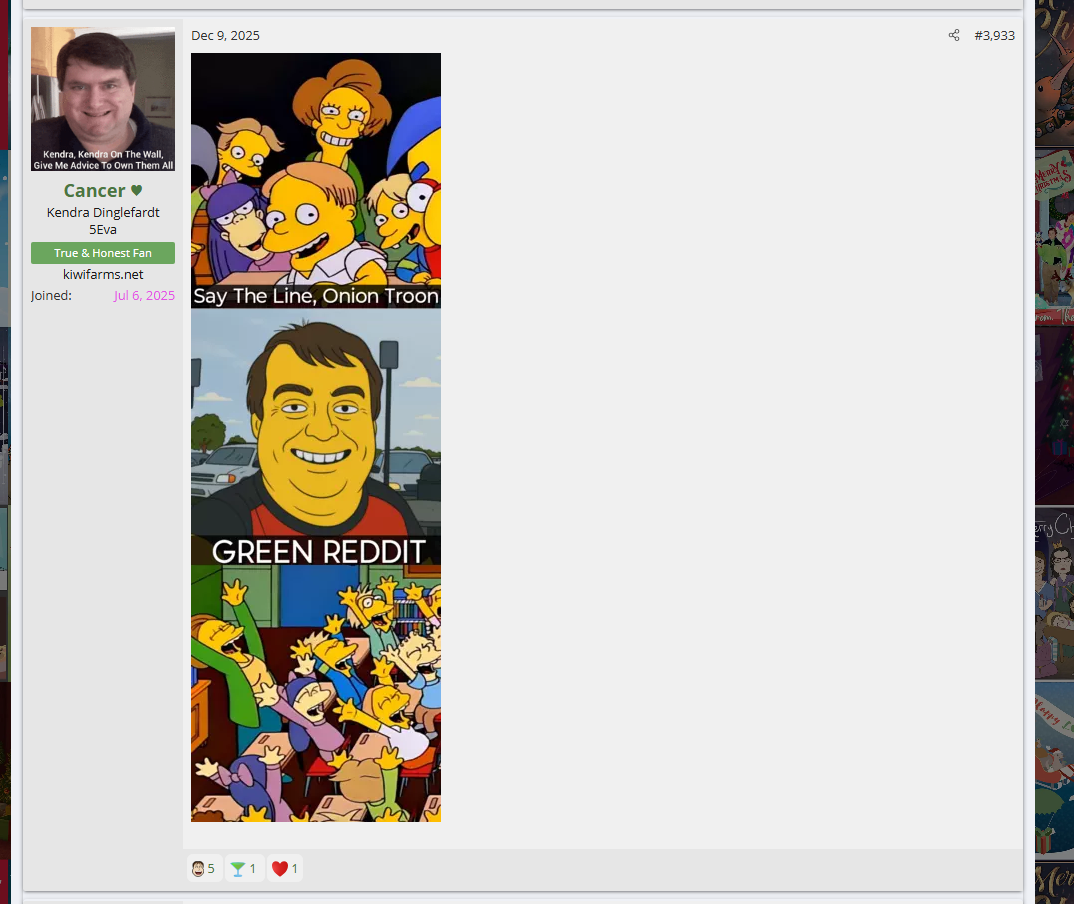Click the share icon beside post number
This screenshot has width=1074, height=904.
point(954,36)
